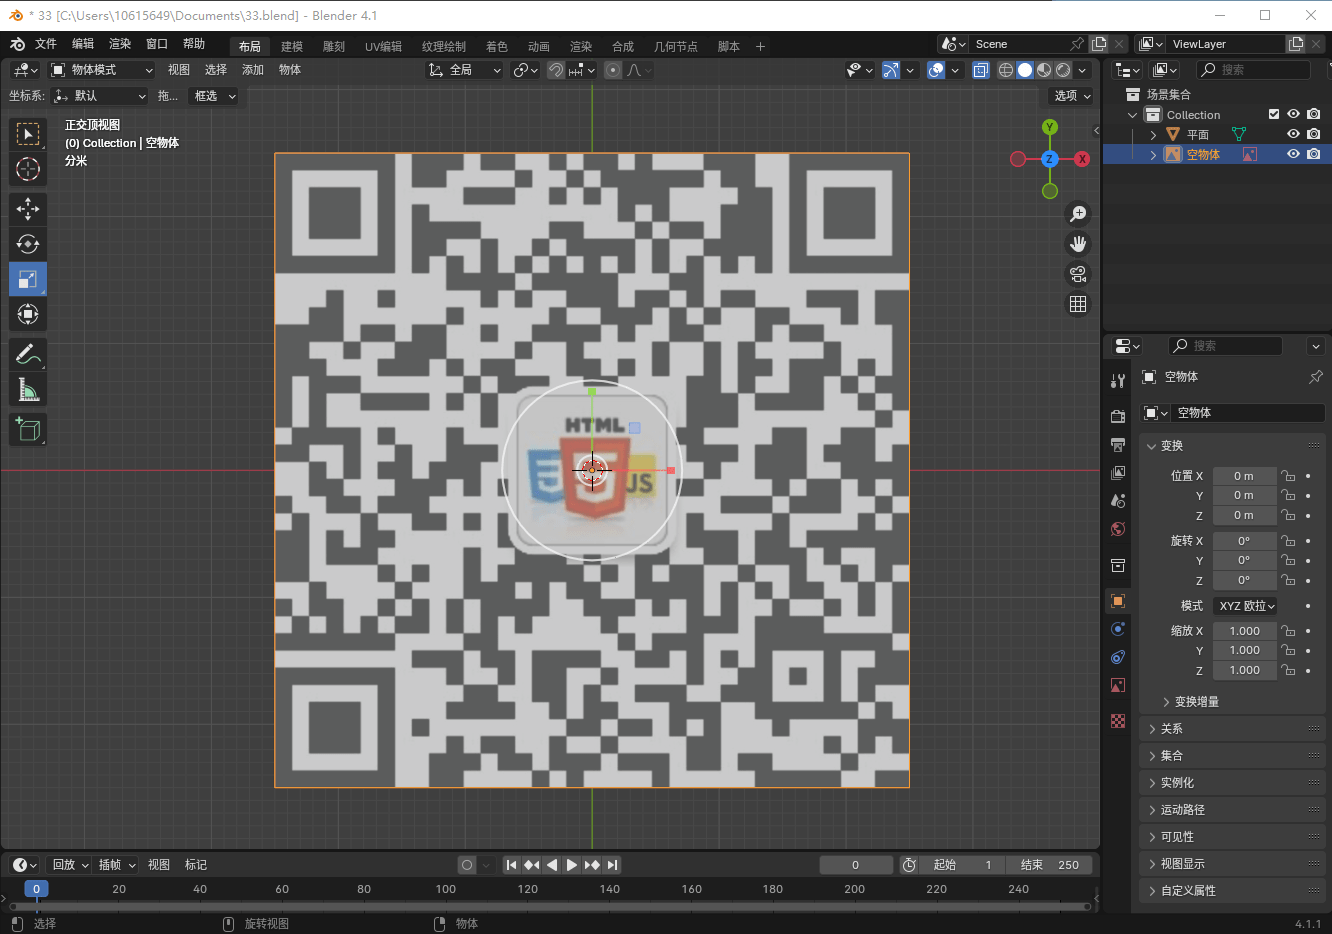Open the 文件 menu
The image size is (1332, 934).
46,44
